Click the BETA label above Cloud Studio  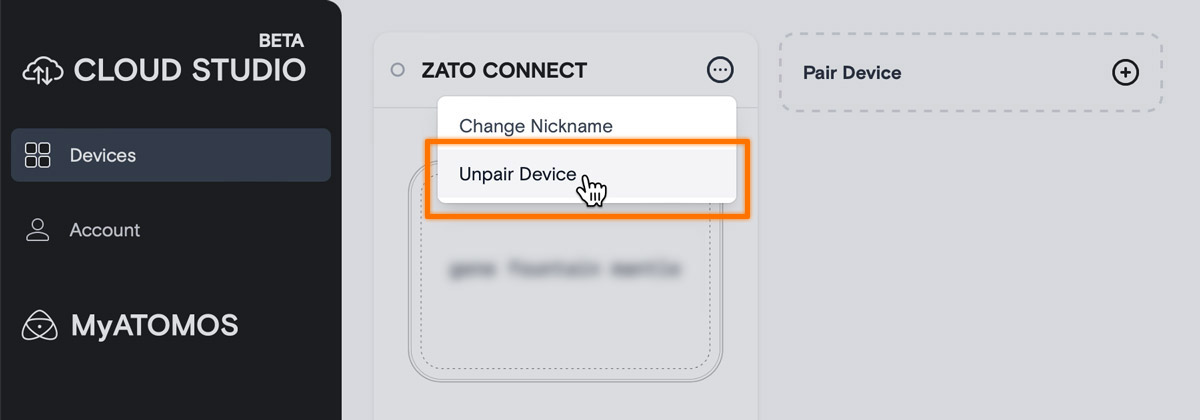281,41
